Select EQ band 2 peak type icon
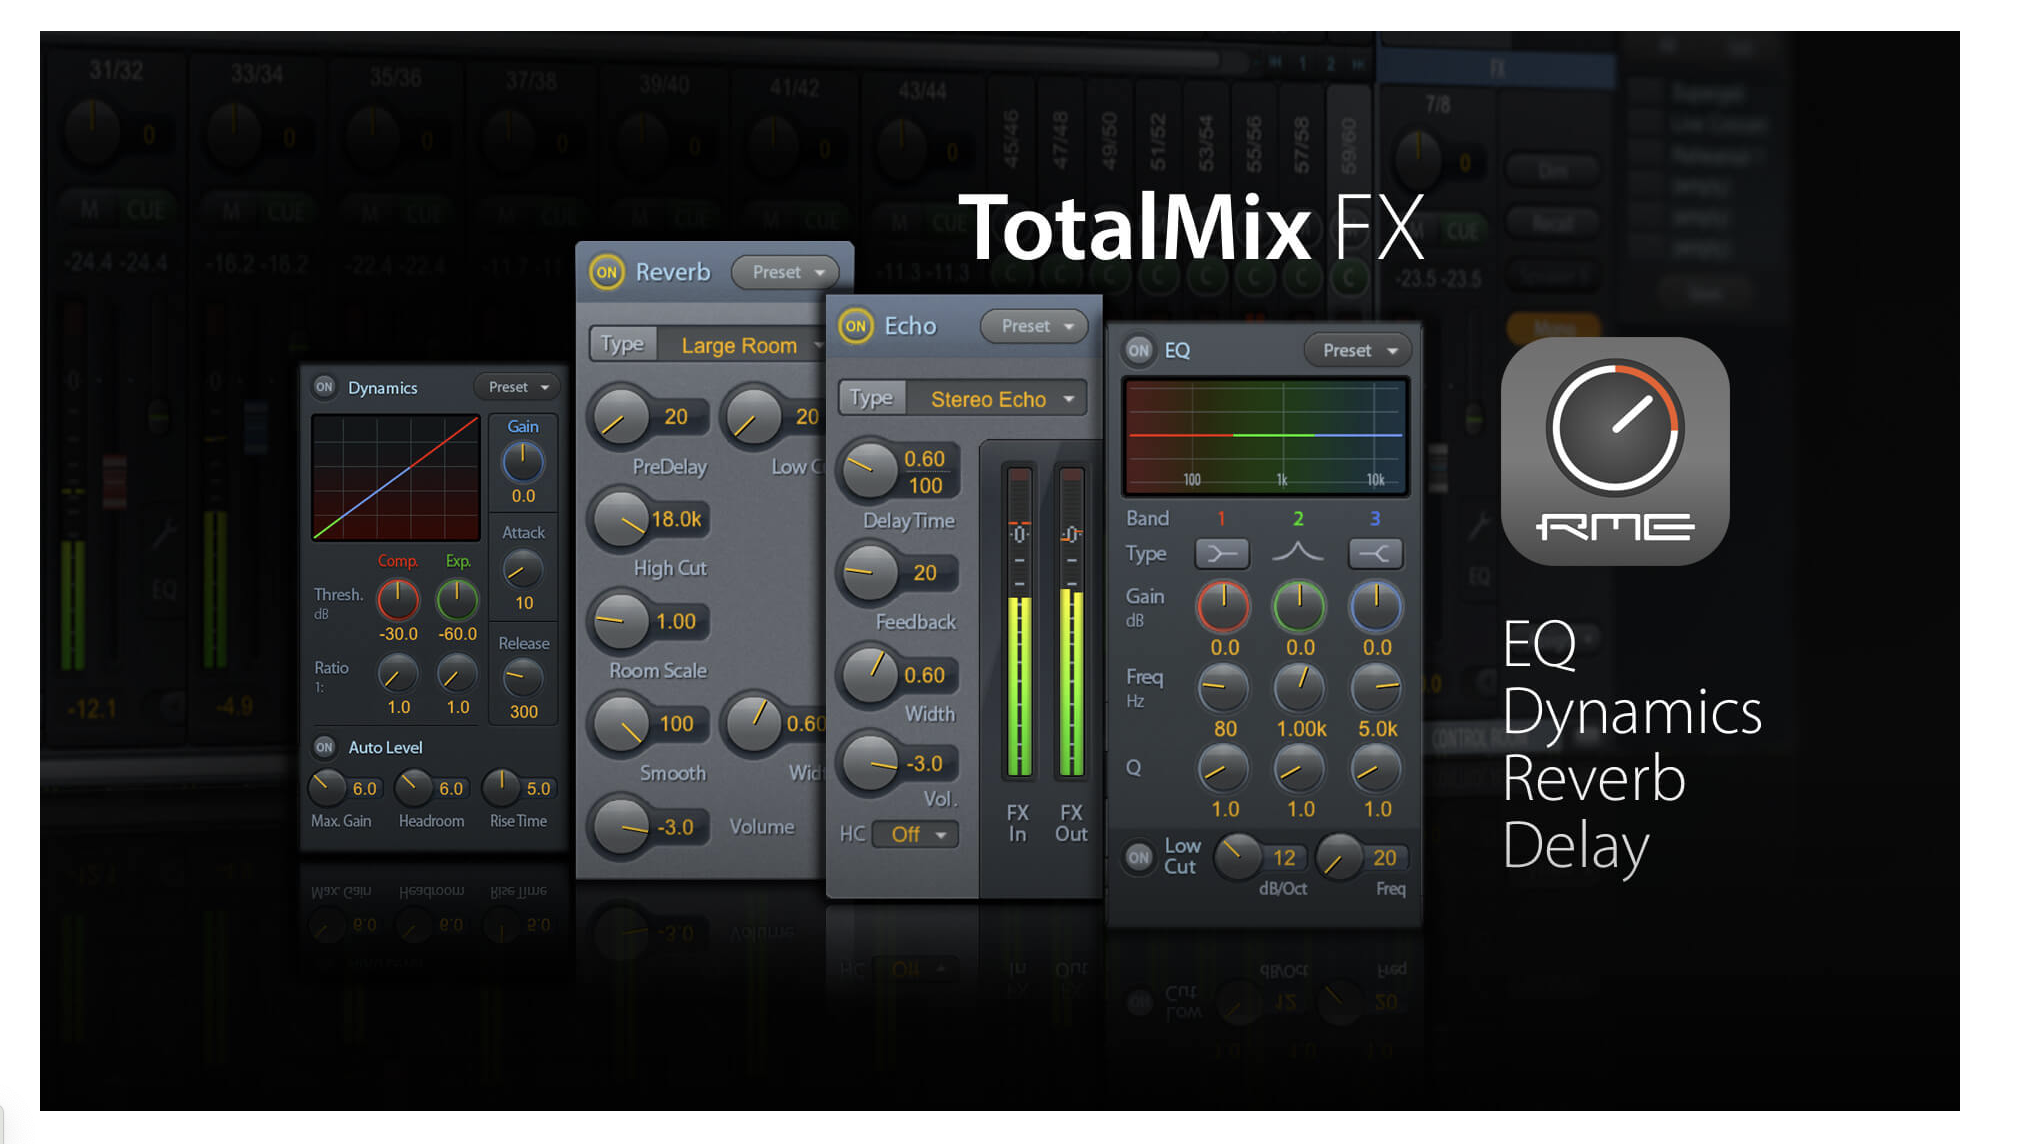 [x=1297, y=552]
